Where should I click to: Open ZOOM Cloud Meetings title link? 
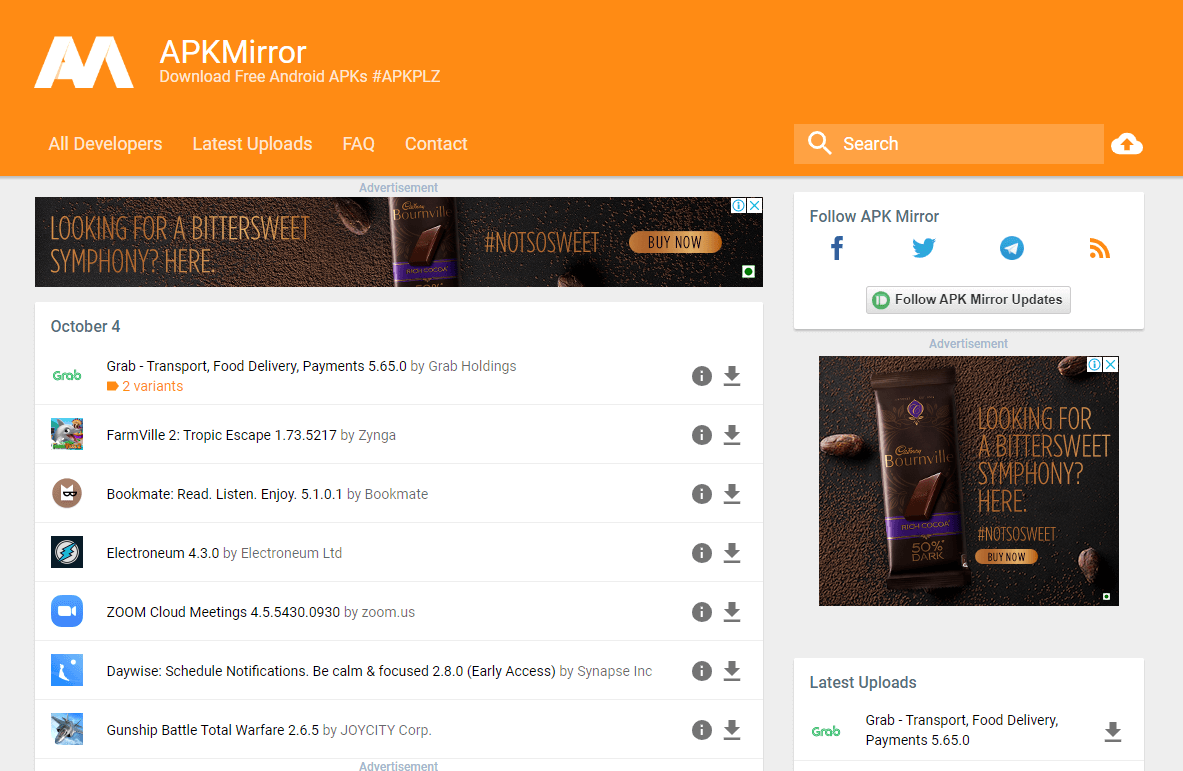(223, 612)
